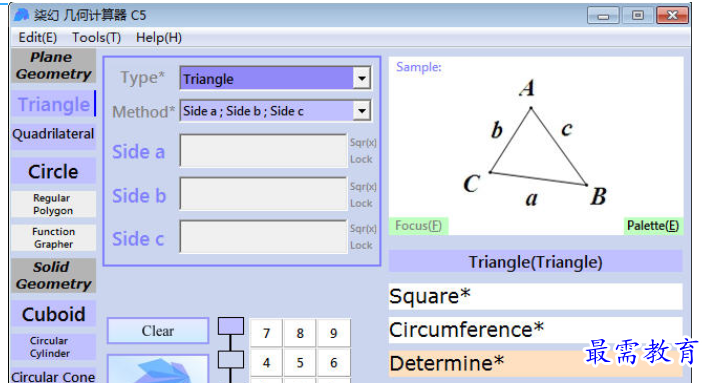Click the Plane Geometry header

click(x=54, y=66)
